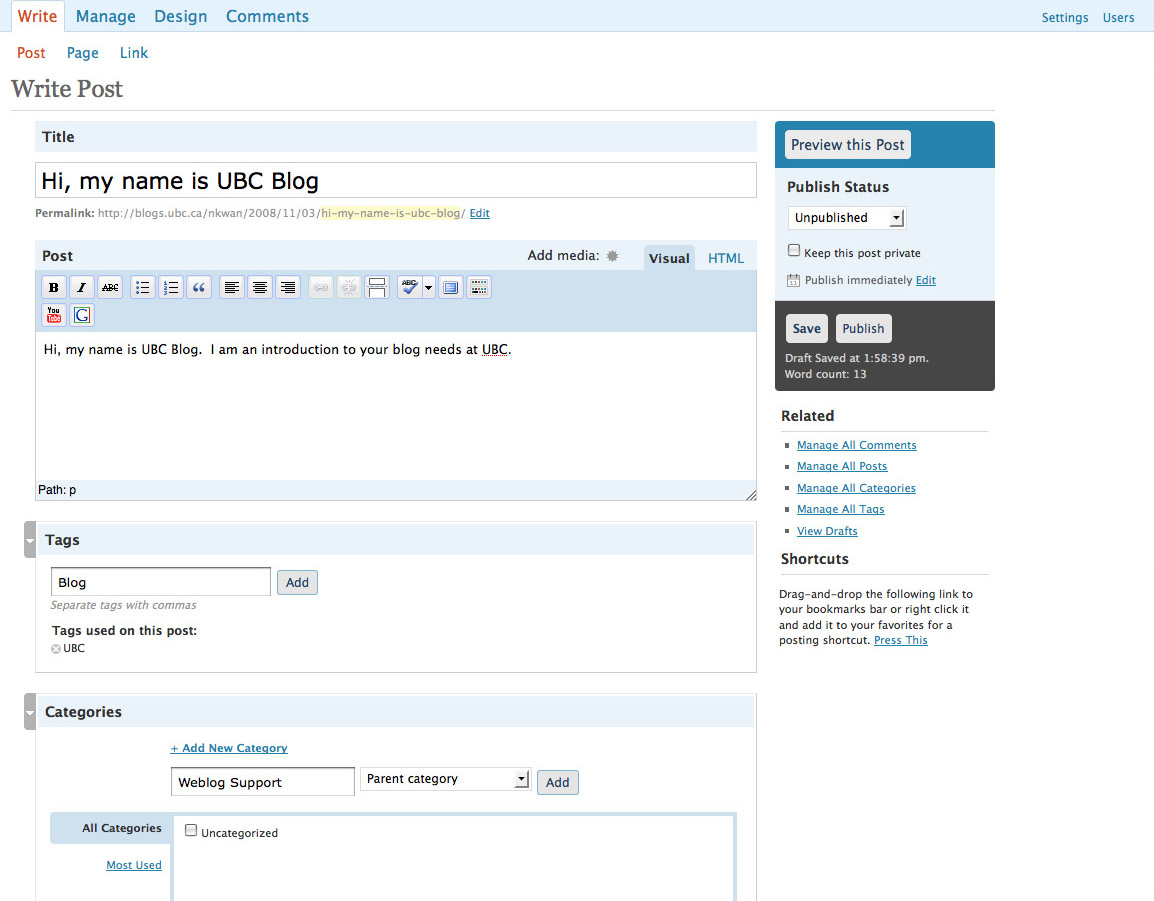
Task: Click the Add media icon
Action: click(x=612, y=255)
